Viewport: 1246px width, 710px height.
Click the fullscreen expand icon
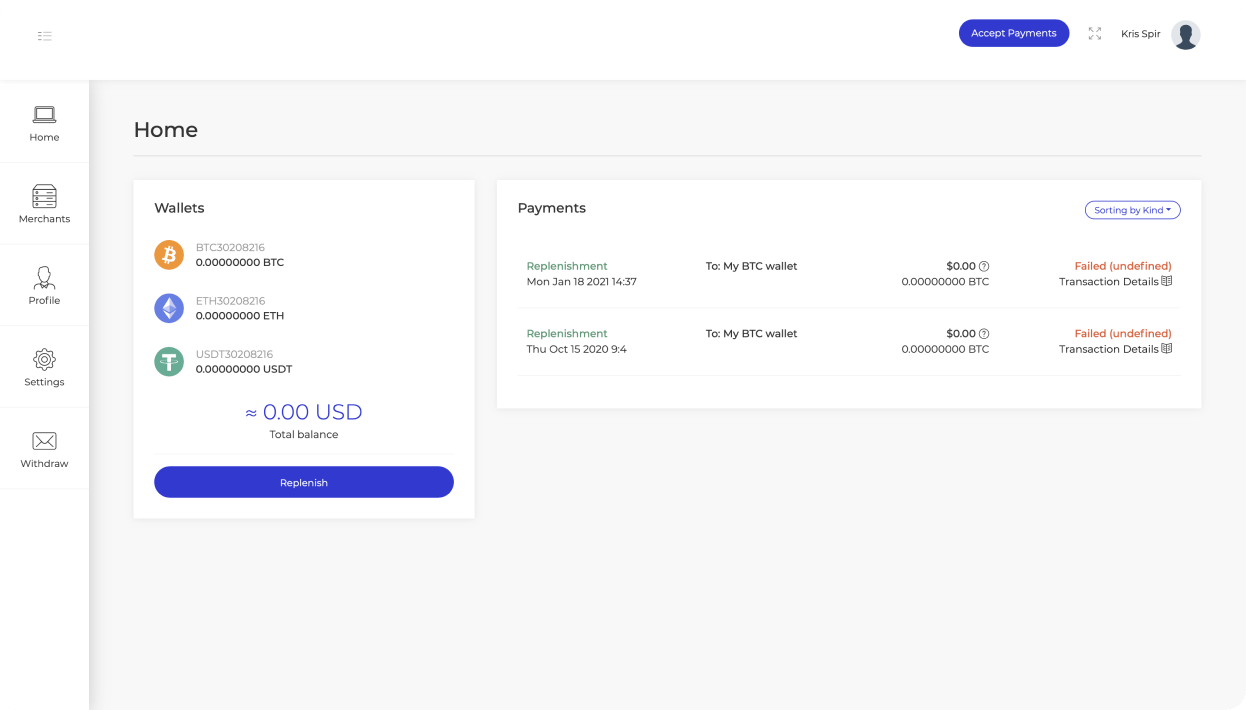(x=1095, y=34)
